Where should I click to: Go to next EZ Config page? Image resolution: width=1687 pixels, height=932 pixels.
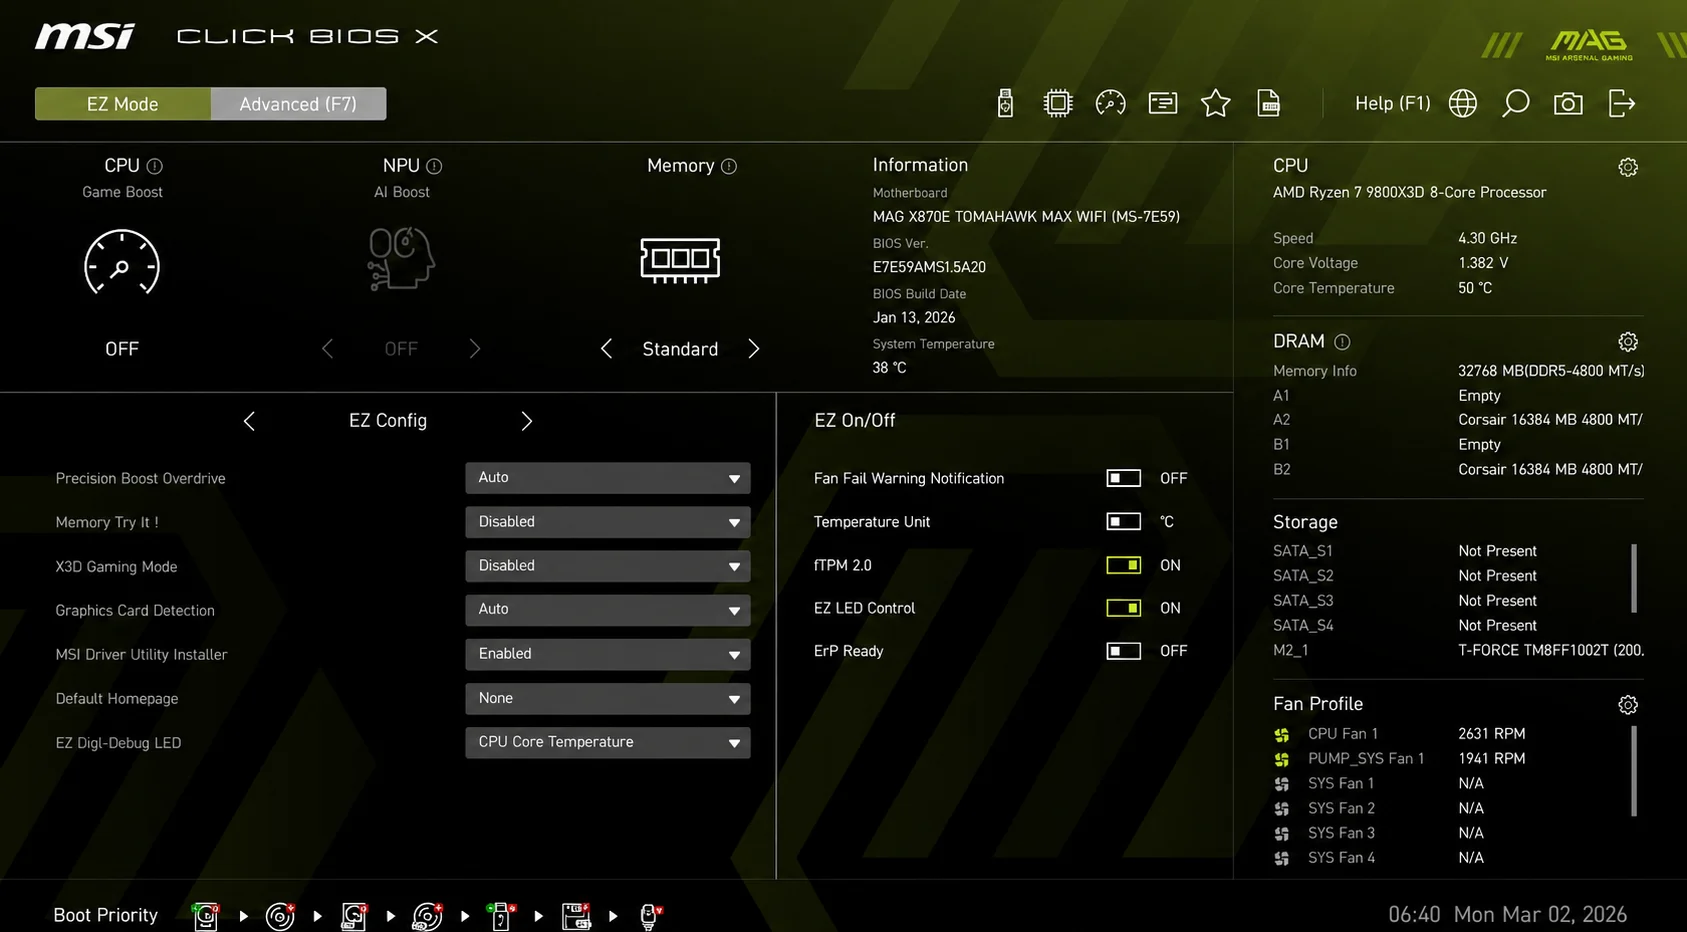pos(527,421)
